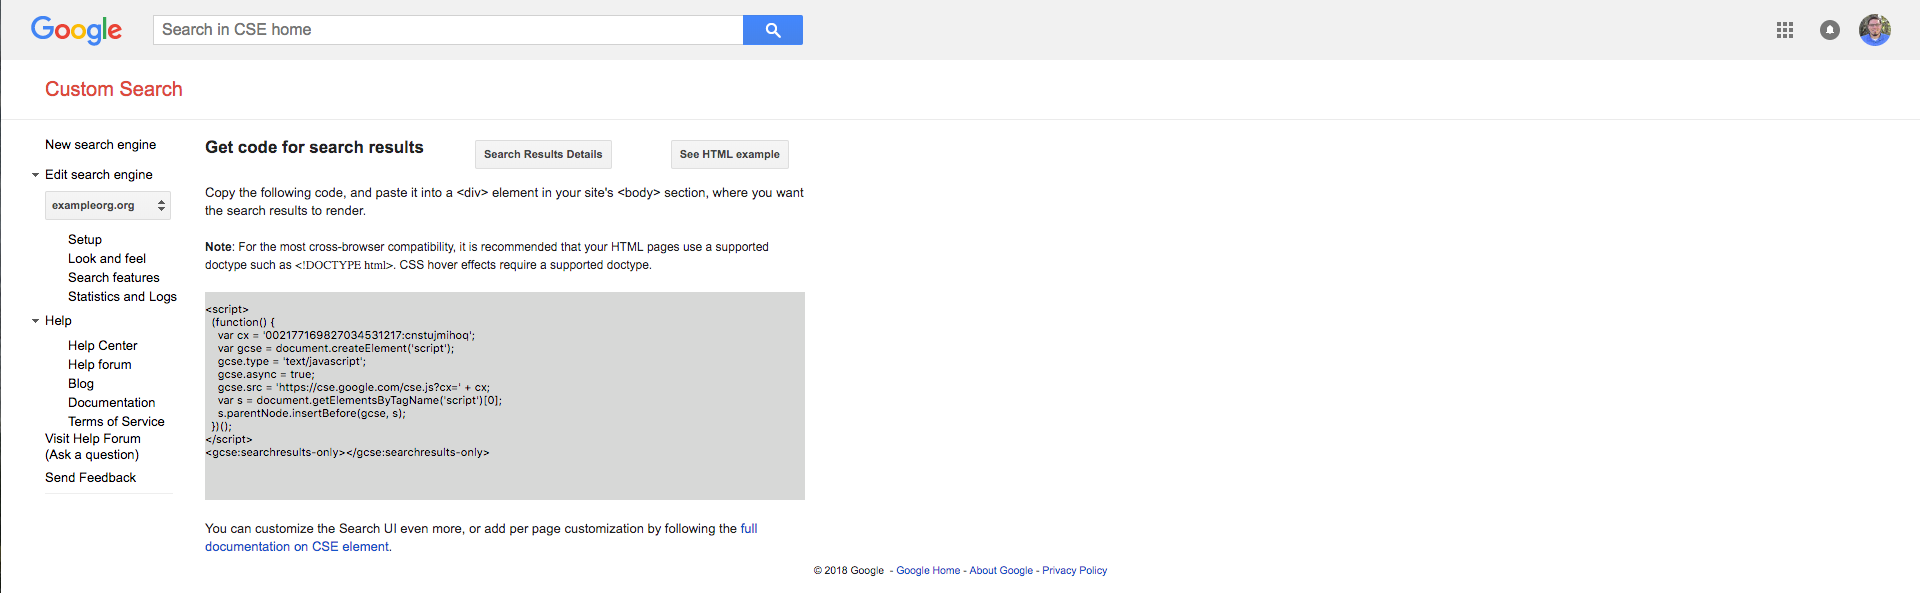Open the Help forum link

100,365
